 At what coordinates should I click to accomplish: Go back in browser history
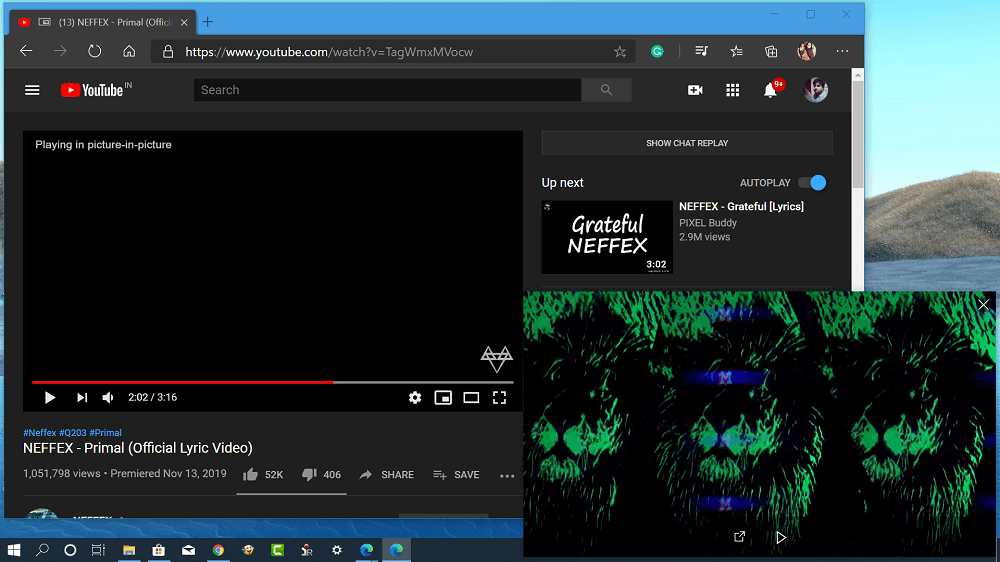26,51
